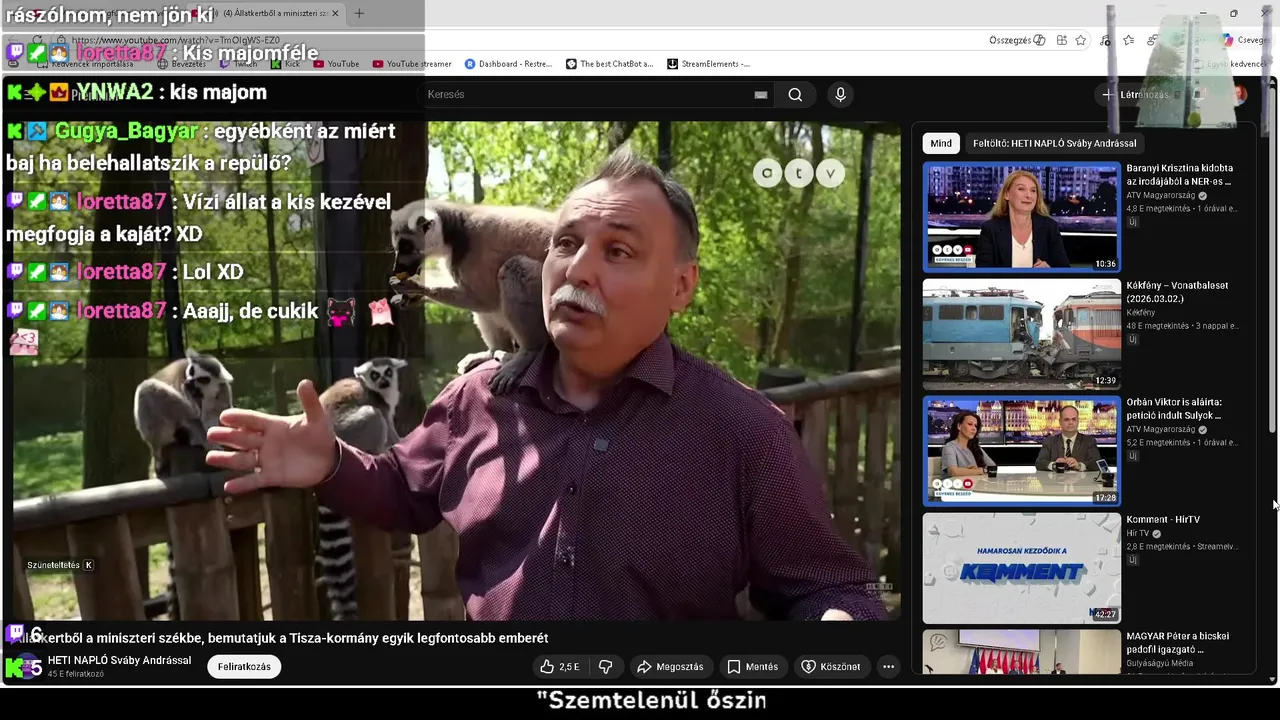
Task: Open HETI NAPLÓ Sváby Andrással channel
Action: [x=119, y=660]
